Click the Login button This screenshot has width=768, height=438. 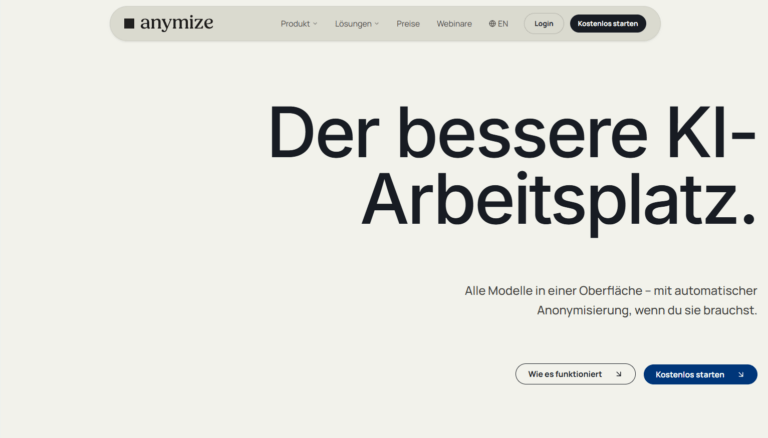[x=544, y=24]
